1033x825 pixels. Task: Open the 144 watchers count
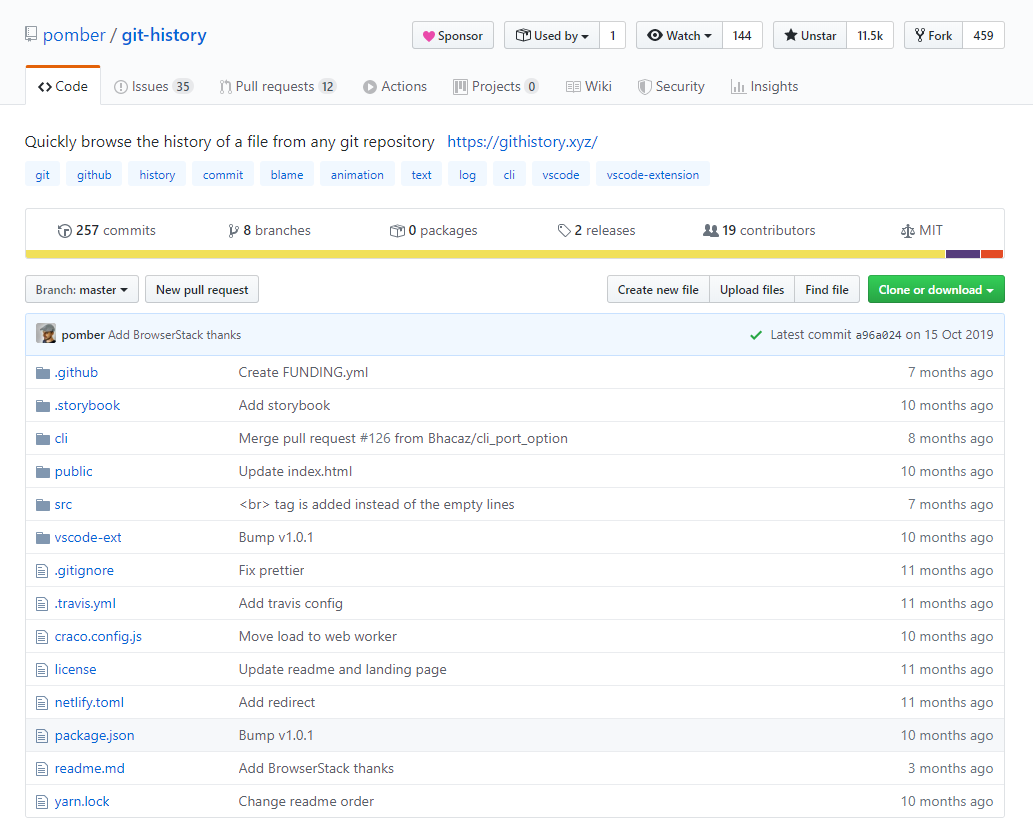(742, 36)
